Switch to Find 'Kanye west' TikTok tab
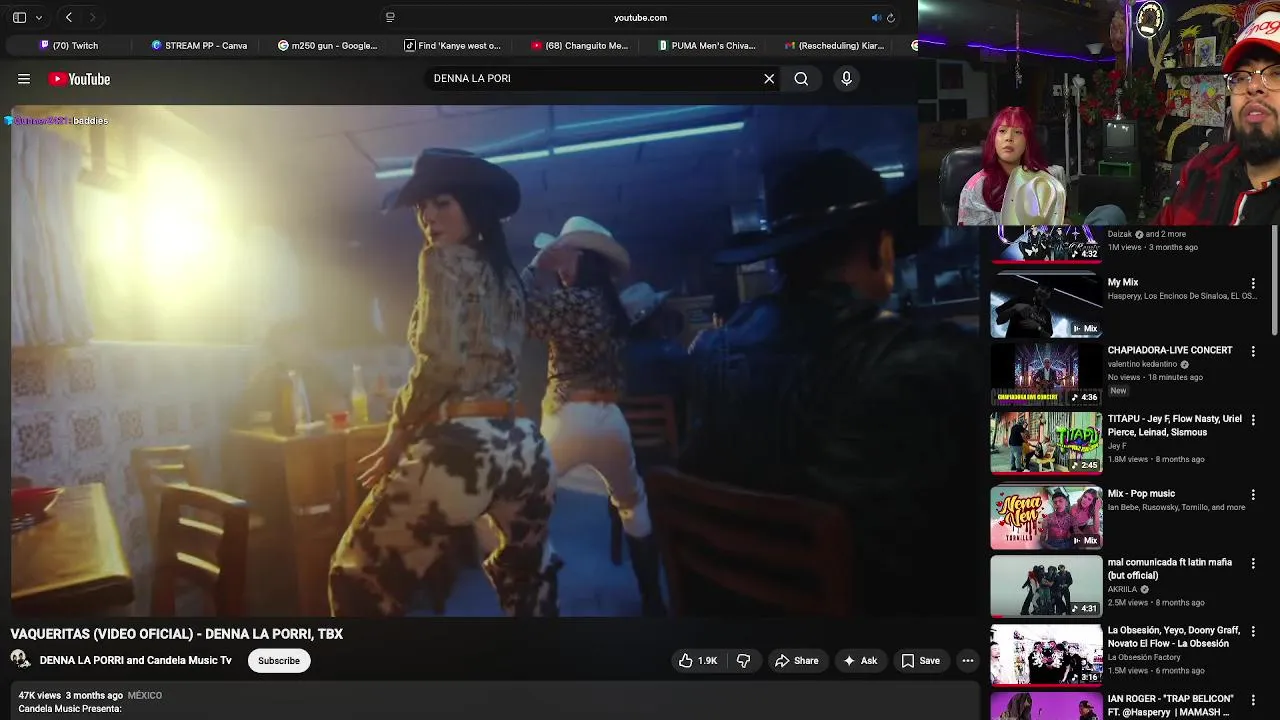This screenshot has width=1280, height=720. (452, 45)
